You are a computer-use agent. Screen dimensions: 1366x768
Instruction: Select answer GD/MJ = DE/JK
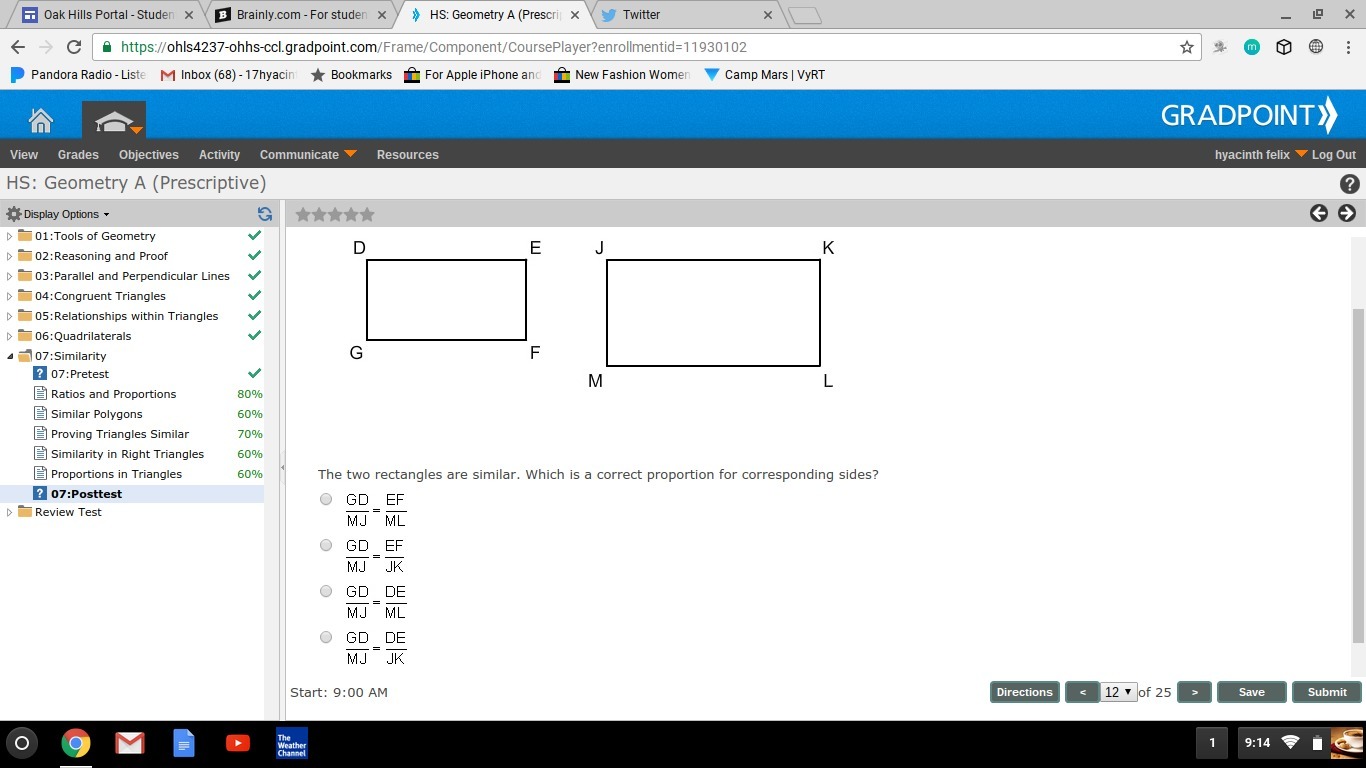[326, 637]
